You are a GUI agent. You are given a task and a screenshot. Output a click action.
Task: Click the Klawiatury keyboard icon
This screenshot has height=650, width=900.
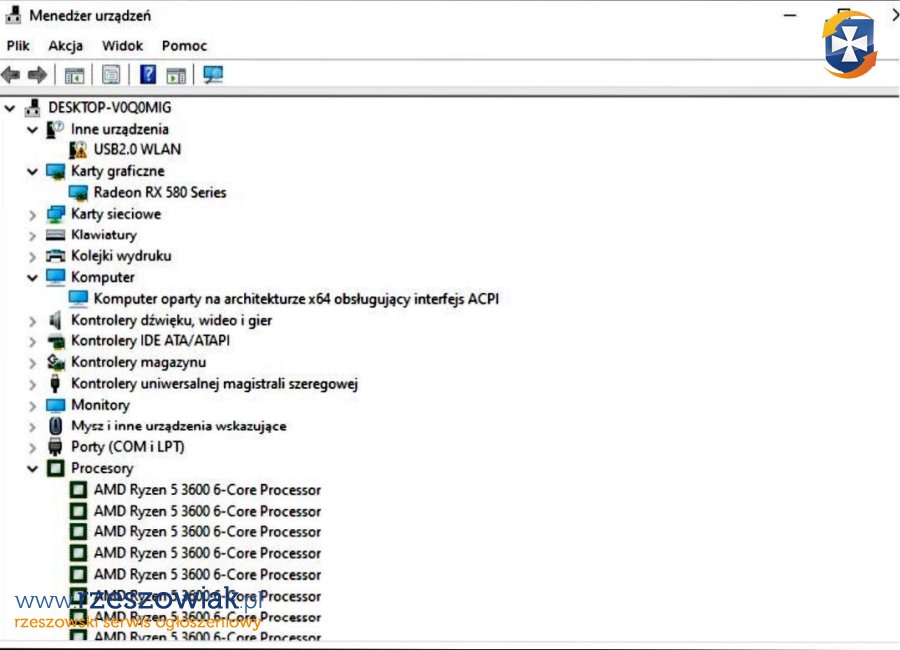(56, 235)
